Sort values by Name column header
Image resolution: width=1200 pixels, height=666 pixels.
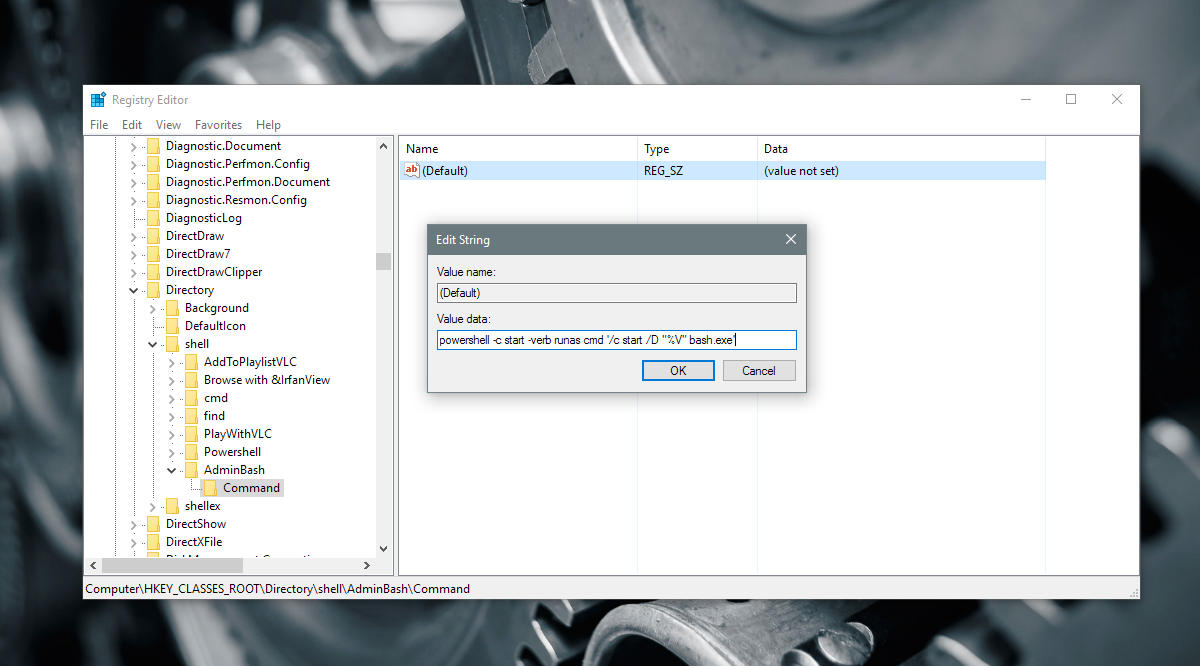[518, 149]
